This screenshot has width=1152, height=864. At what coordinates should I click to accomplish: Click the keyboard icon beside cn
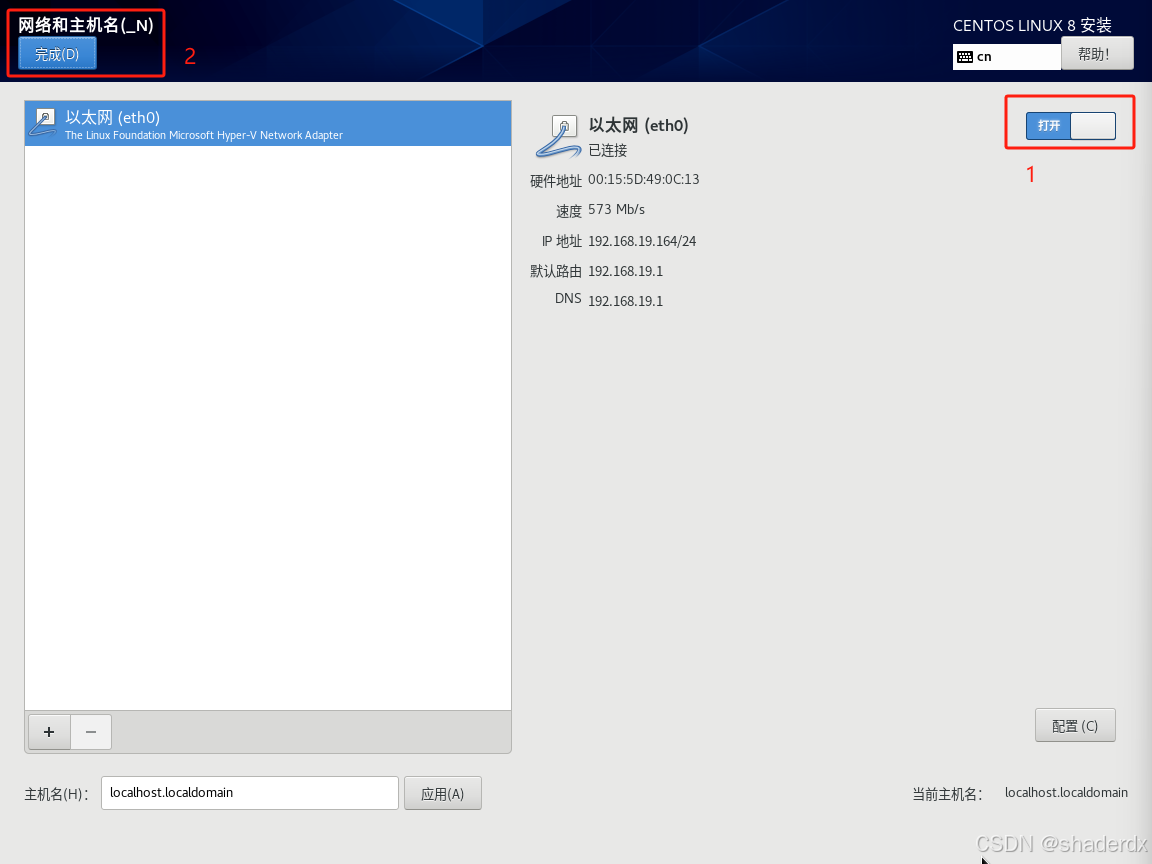pos(965,57)
